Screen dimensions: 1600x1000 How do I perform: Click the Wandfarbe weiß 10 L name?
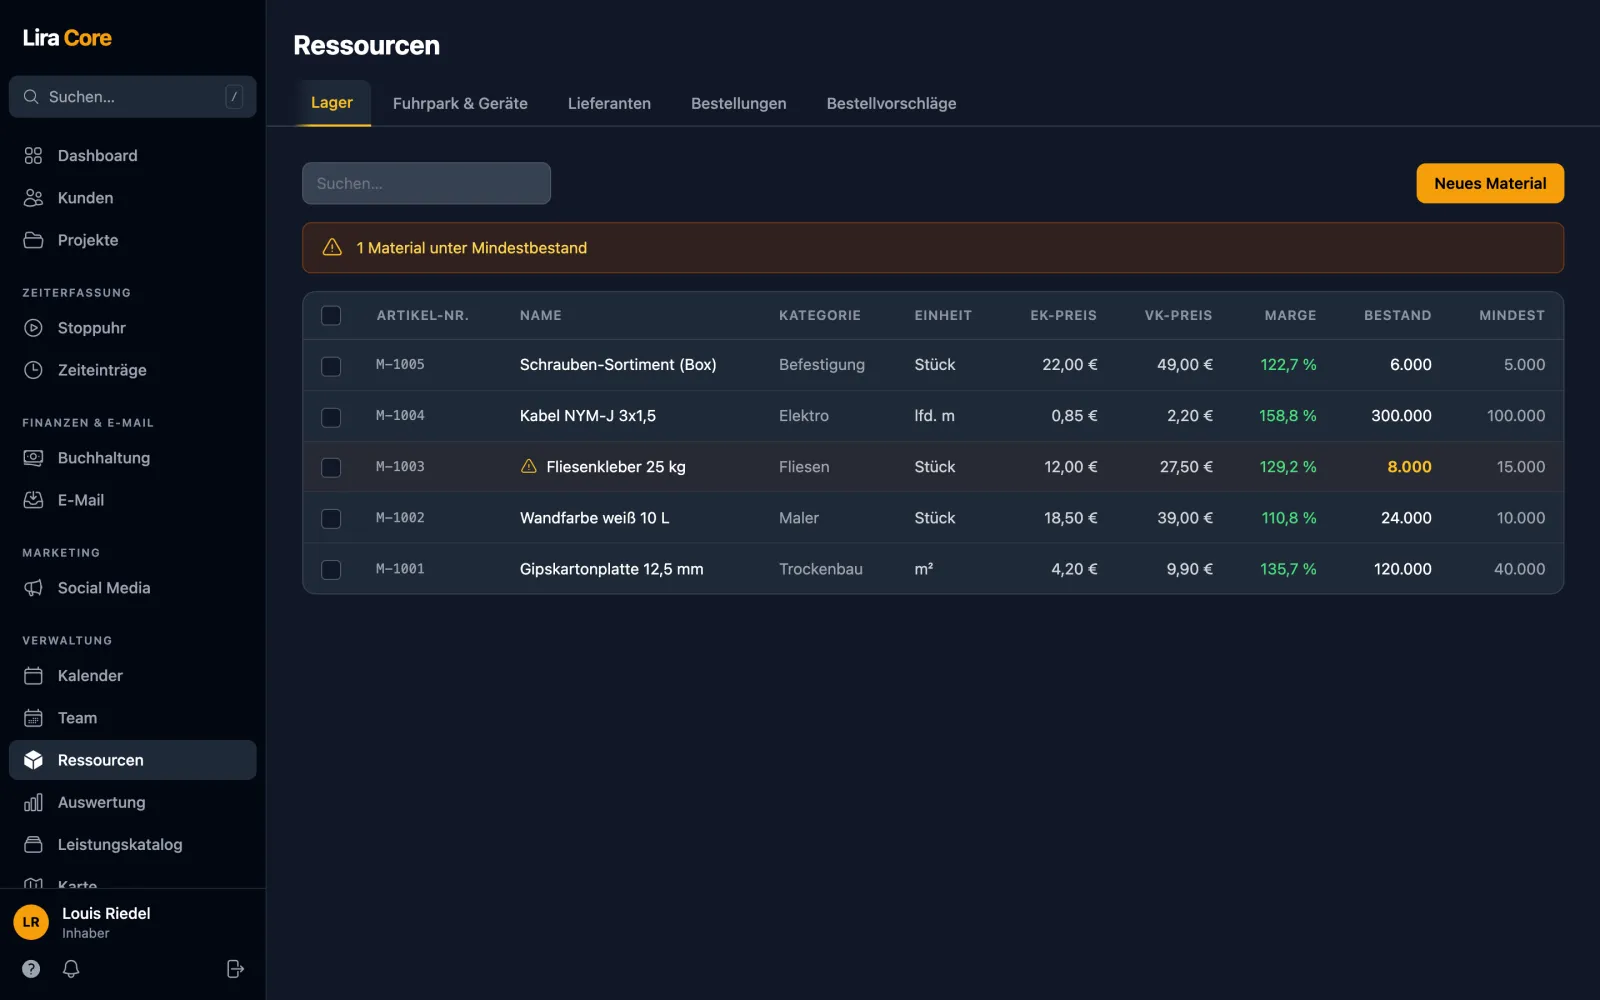click(594, 518)
